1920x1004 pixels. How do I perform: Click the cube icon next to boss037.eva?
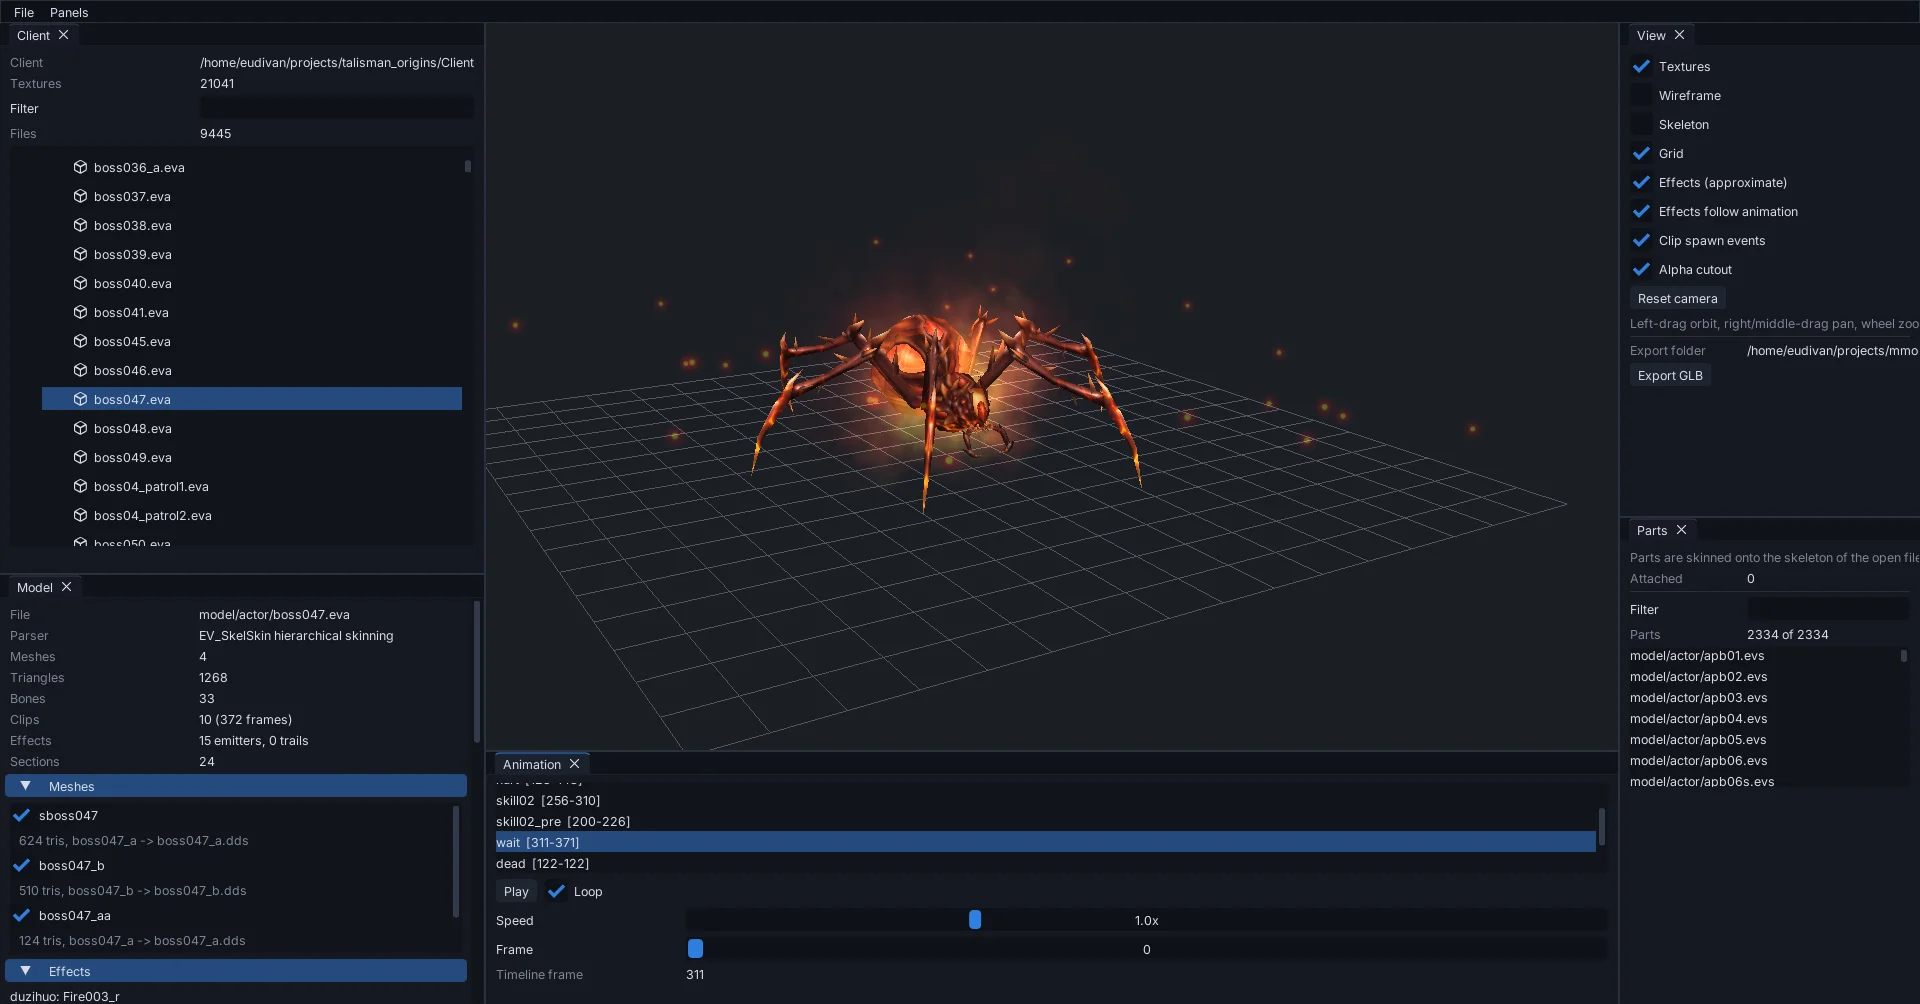click(80, 196)
